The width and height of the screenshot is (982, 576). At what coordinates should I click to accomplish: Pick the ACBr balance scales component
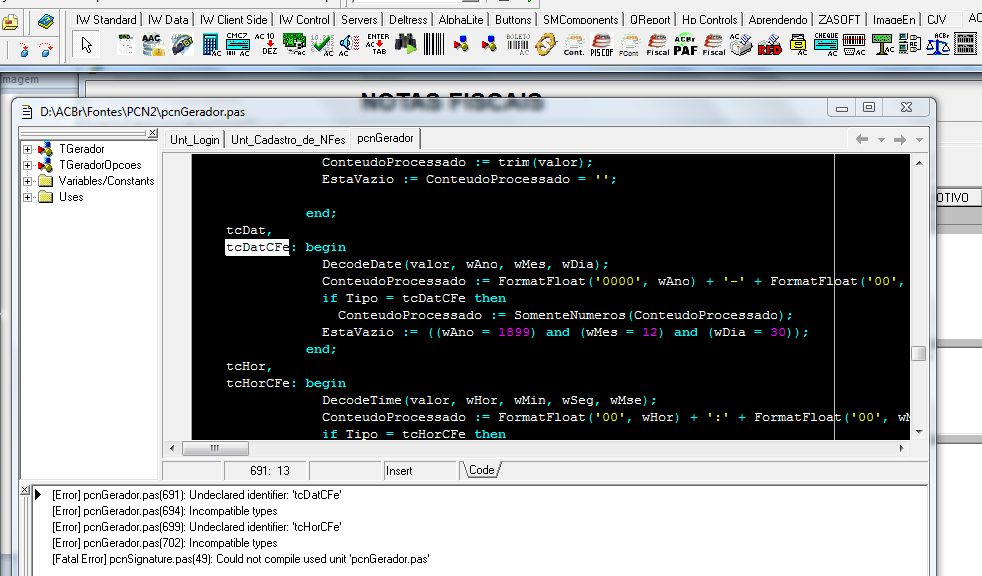(x=938, y=45)
